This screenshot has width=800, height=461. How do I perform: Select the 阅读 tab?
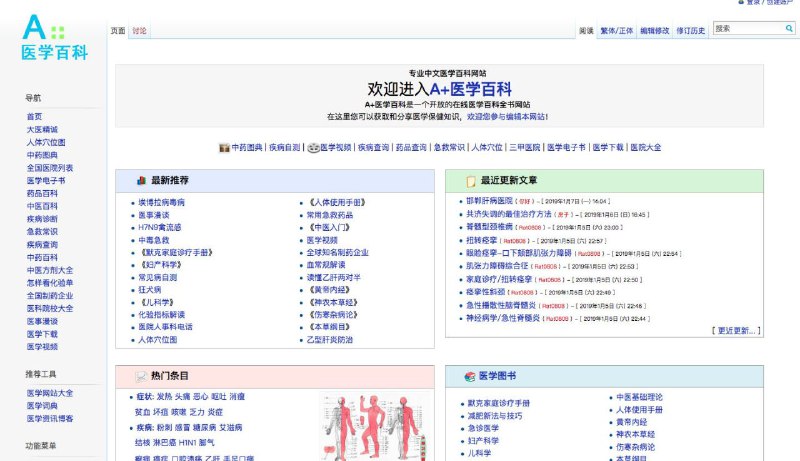click(586, 31)
